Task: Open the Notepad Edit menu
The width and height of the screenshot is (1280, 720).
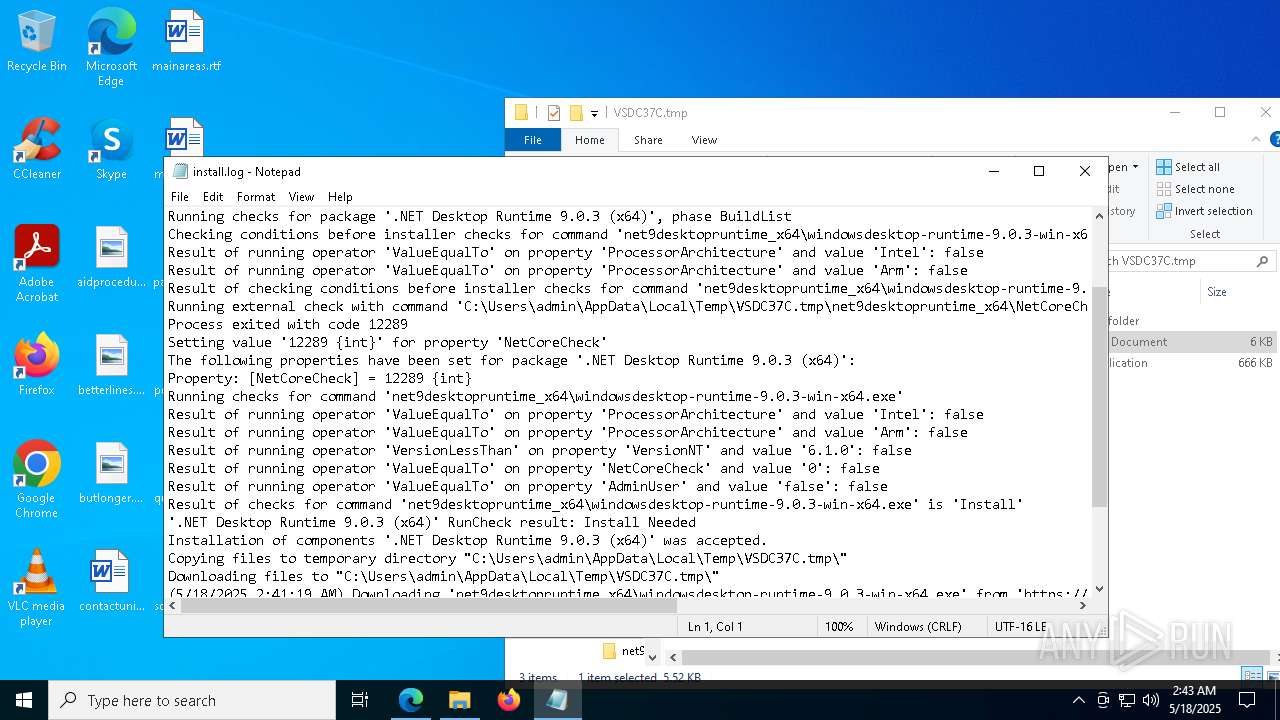Action: 213,197
